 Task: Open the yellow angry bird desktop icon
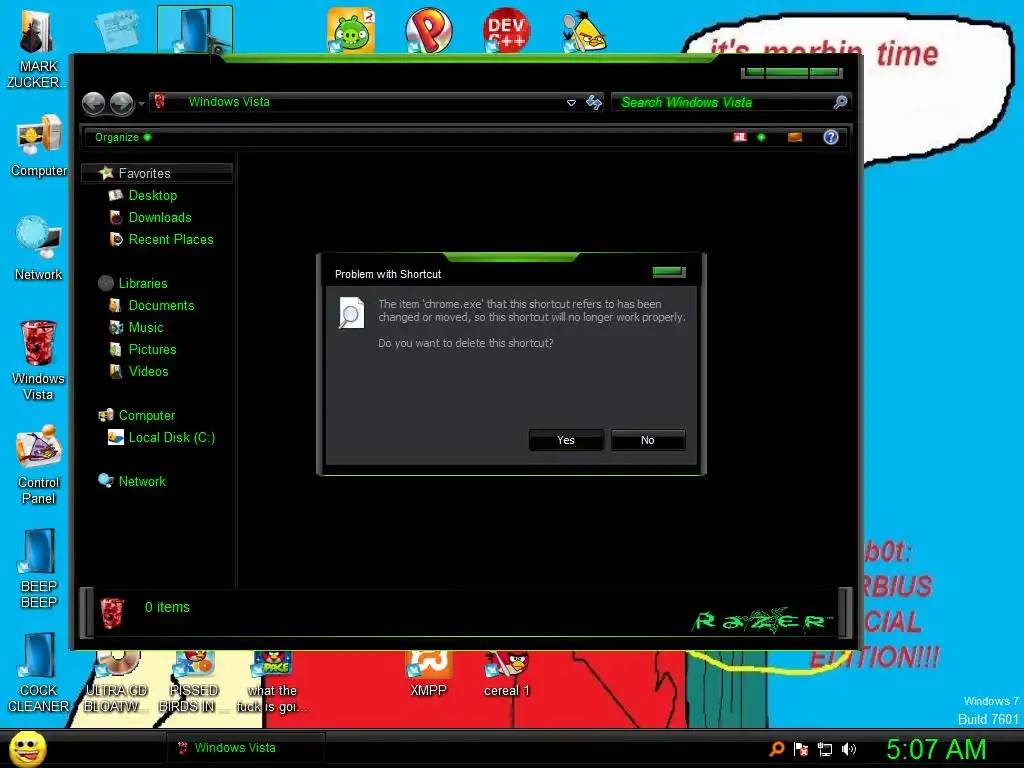click(584, 31)
